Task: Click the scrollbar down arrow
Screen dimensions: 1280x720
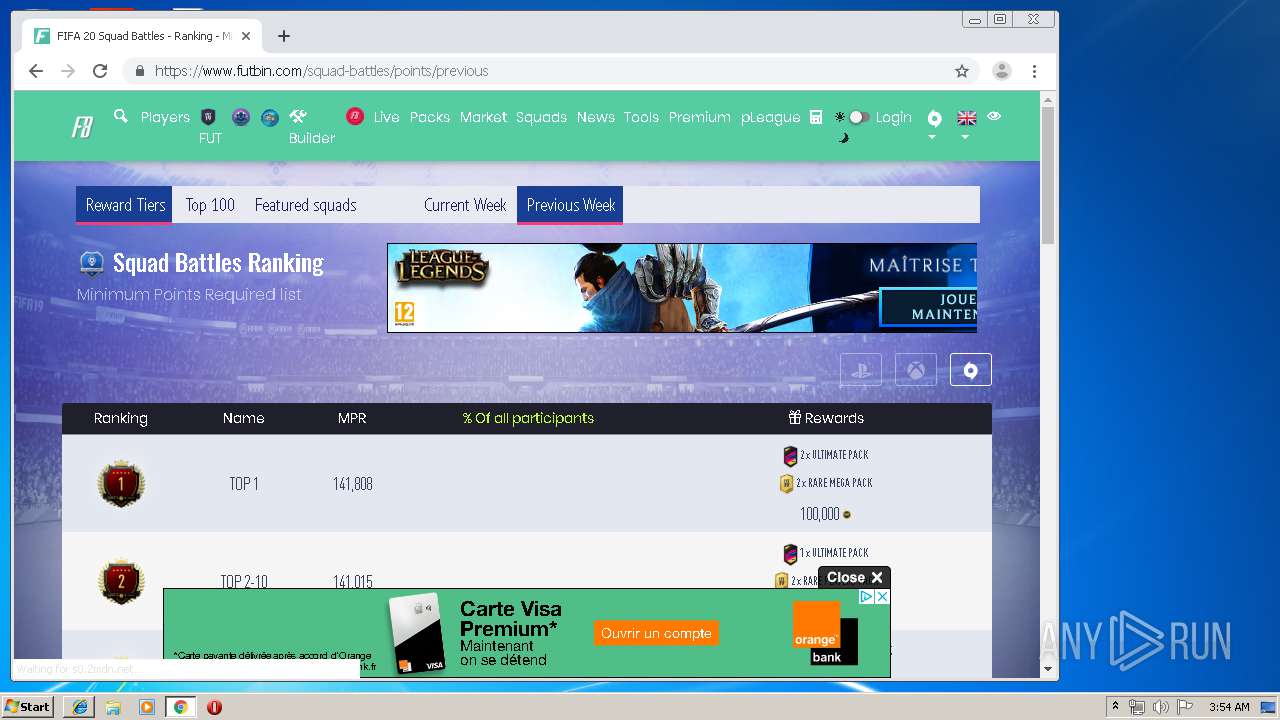Action: click(1048, 668)
